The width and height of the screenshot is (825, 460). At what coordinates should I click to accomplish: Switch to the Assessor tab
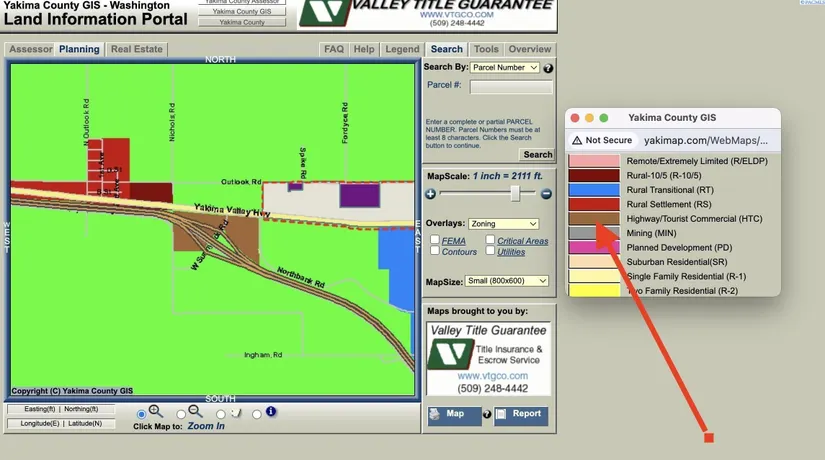pyautogui.click(x=30, y=49)
